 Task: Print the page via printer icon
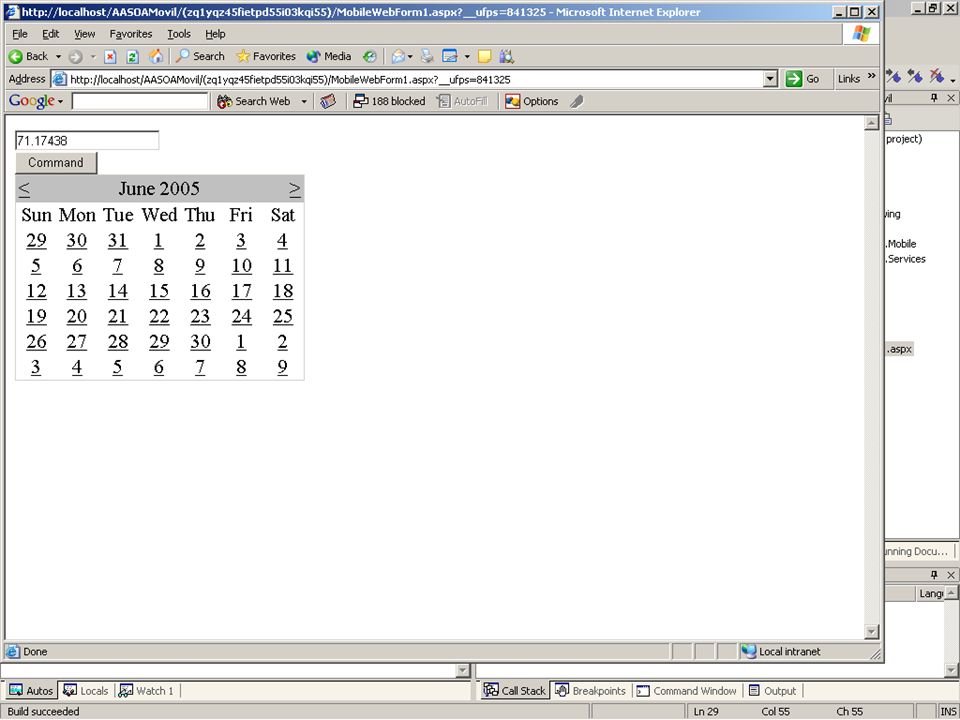(427, 57)
